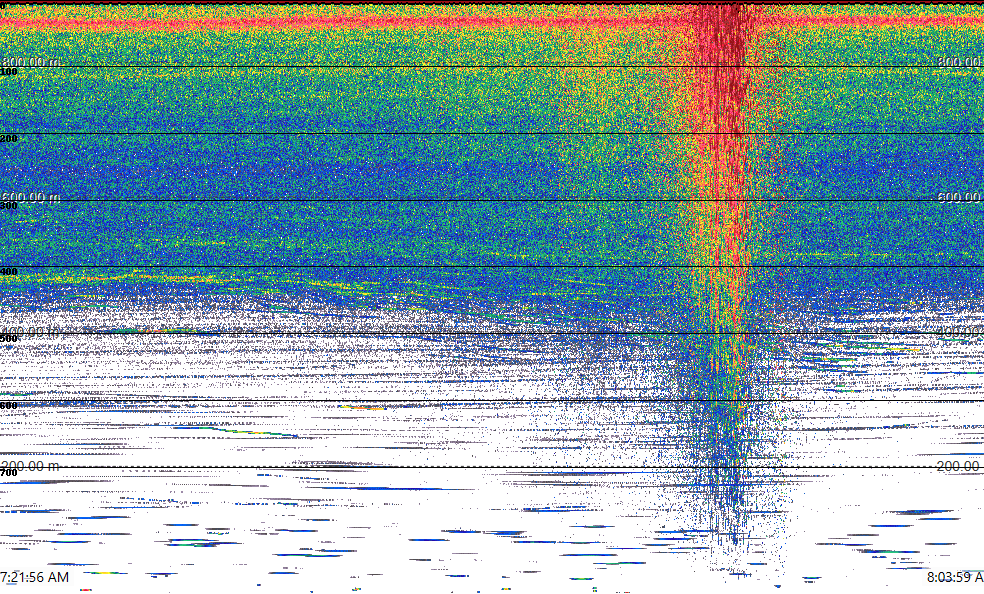Click the bold 0 tick at top-left
984x594 pixels.
coord(4,5)
